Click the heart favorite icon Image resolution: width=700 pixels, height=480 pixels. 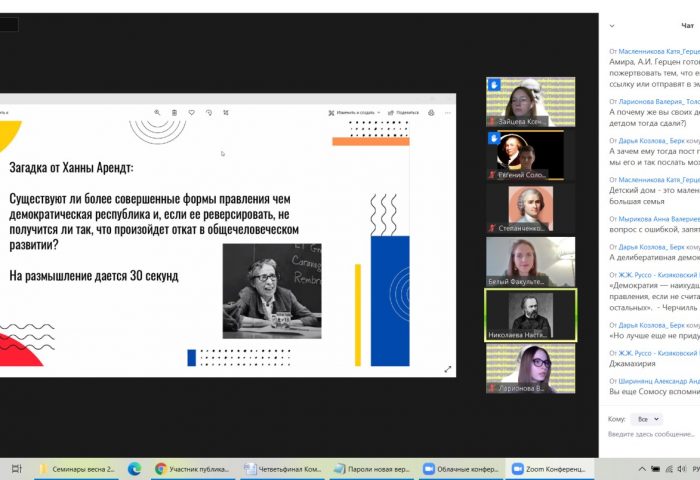click(x=192, y=112)
